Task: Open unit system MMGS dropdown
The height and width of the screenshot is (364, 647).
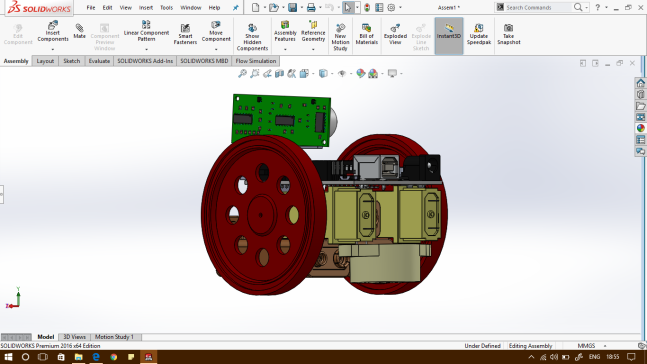Action: coord(605,346)
